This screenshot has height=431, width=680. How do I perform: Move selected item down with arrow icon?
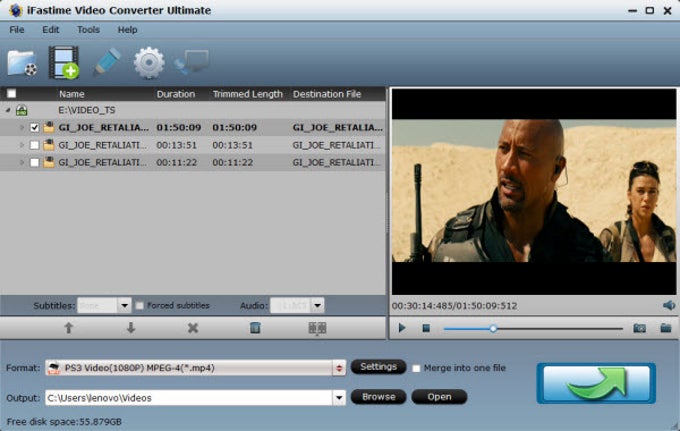pos(131,328)
